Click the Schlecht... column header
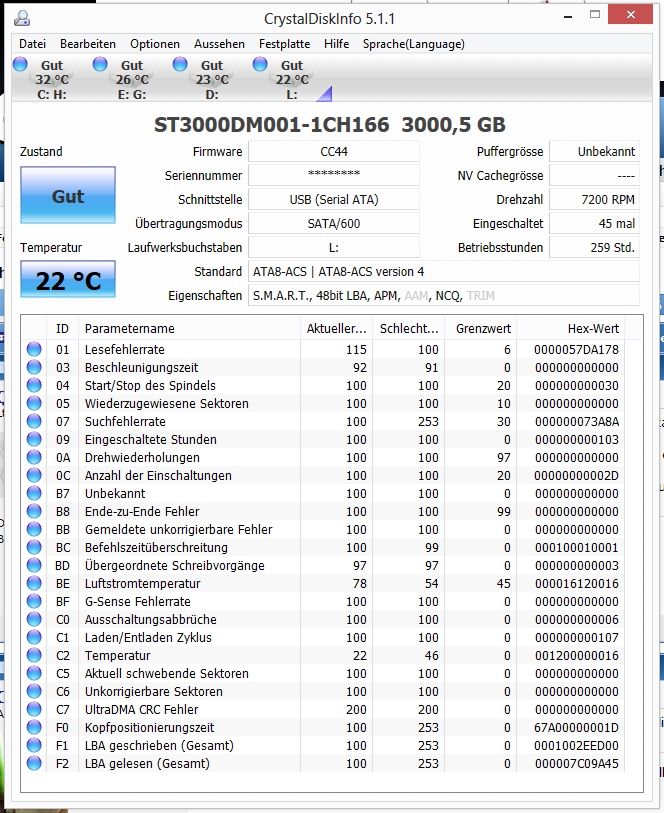Image resolution: width=664 pixels, height=813 pixels. (408, 328)
